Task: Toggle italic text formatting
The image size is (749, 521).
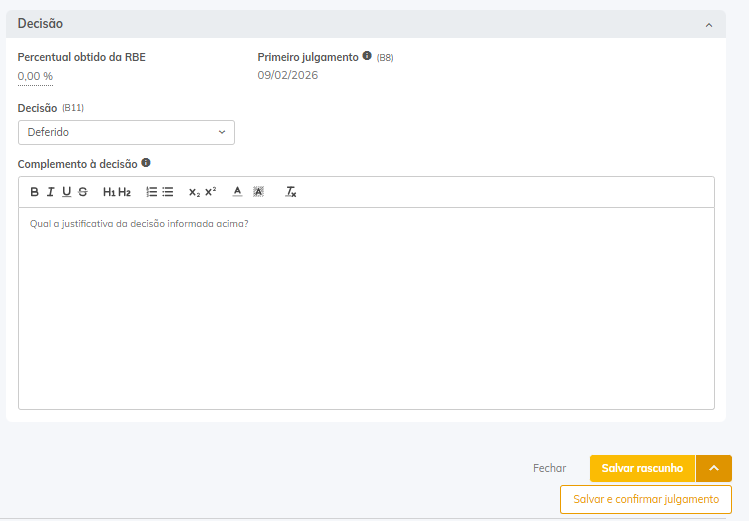Action: point(50,192)
